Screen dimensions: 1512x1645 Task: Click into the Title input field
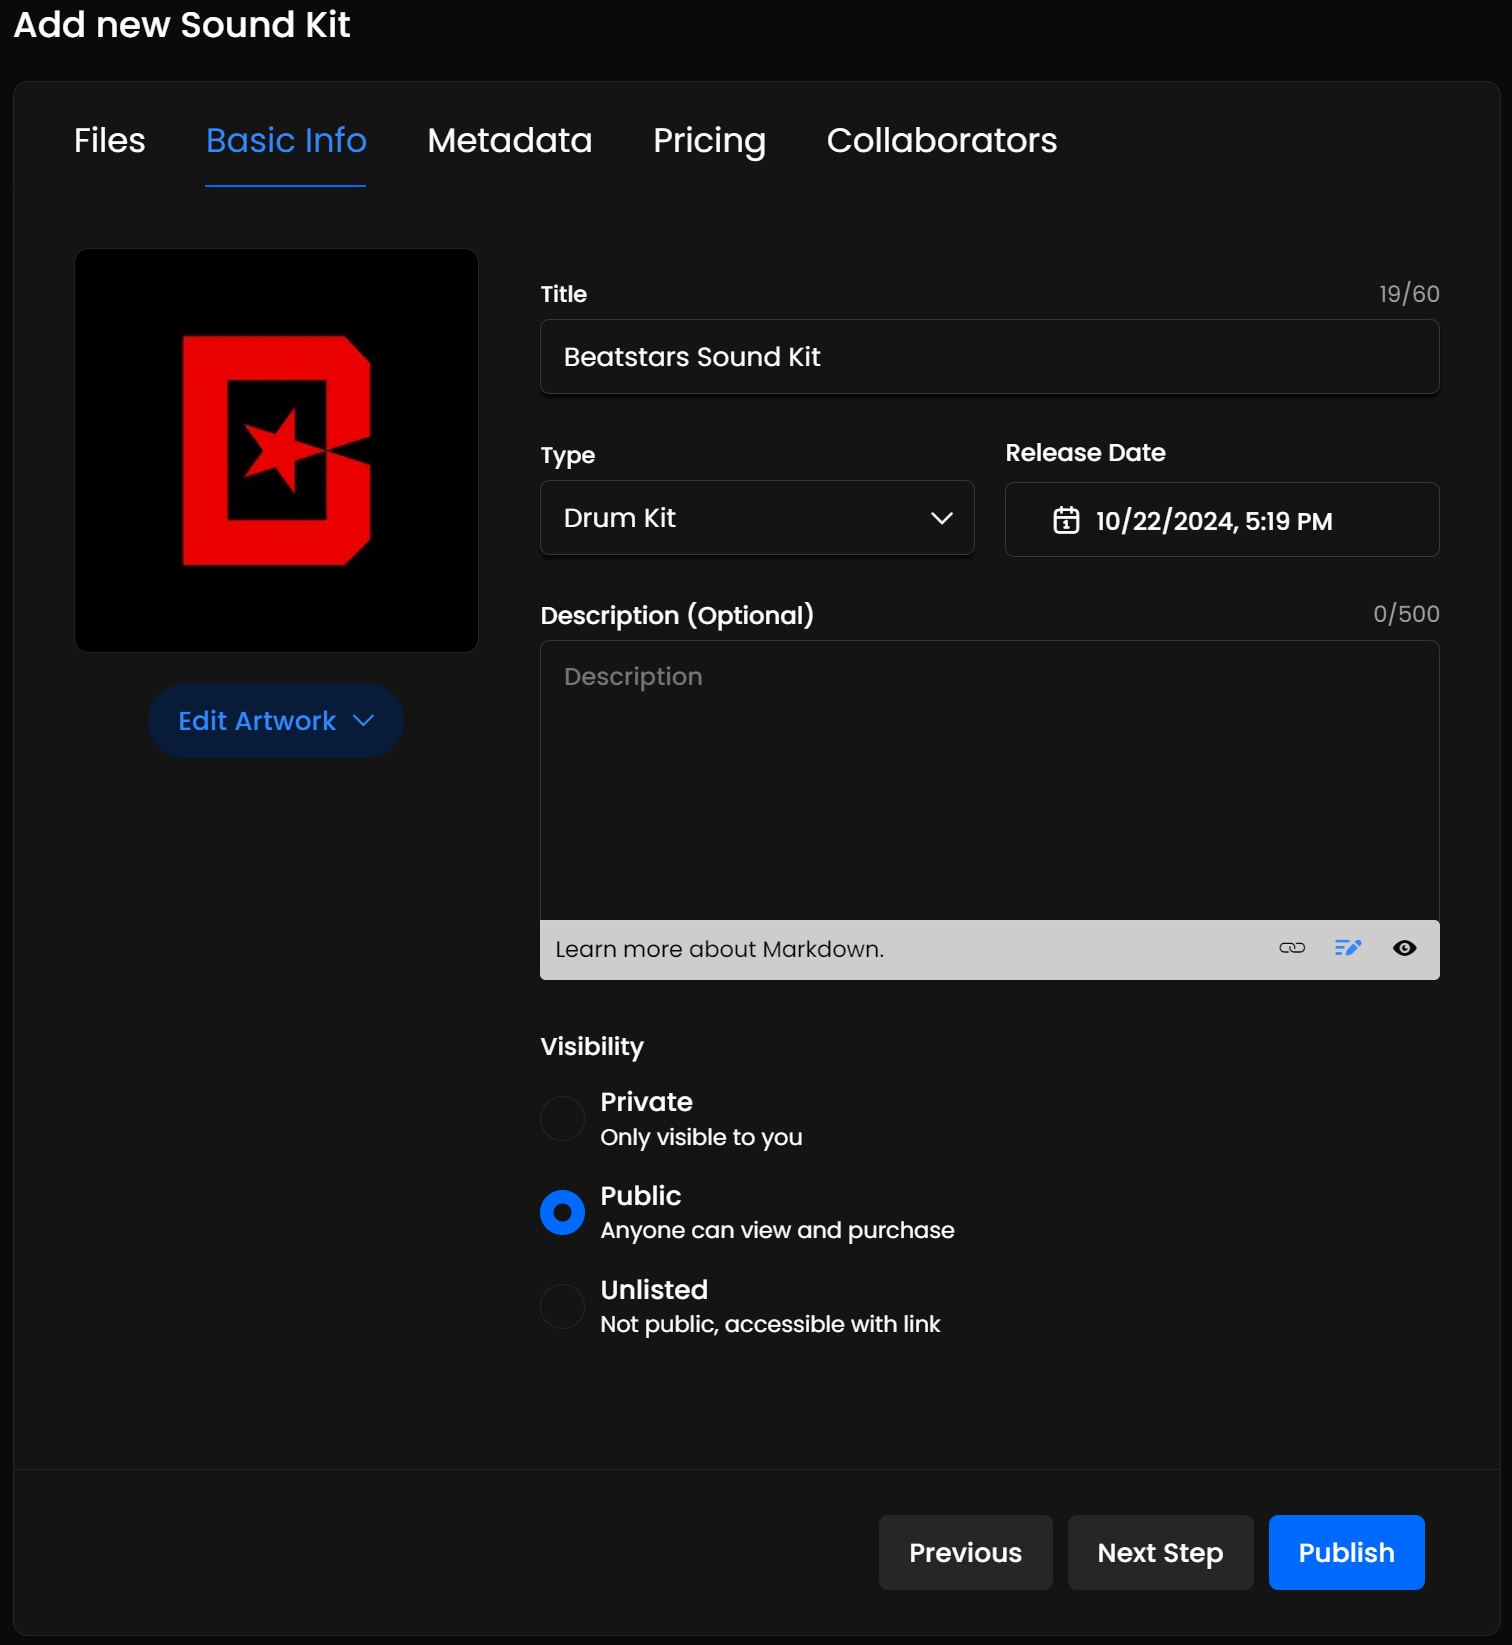[x=989, y=357]
